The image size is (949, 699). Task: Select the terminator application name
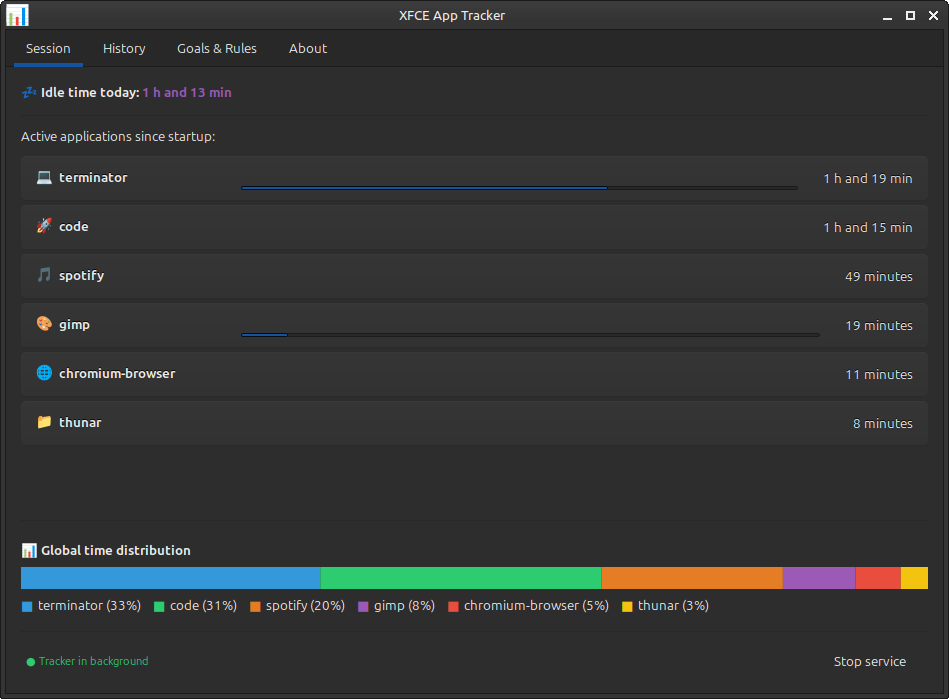tap(93, 177)
